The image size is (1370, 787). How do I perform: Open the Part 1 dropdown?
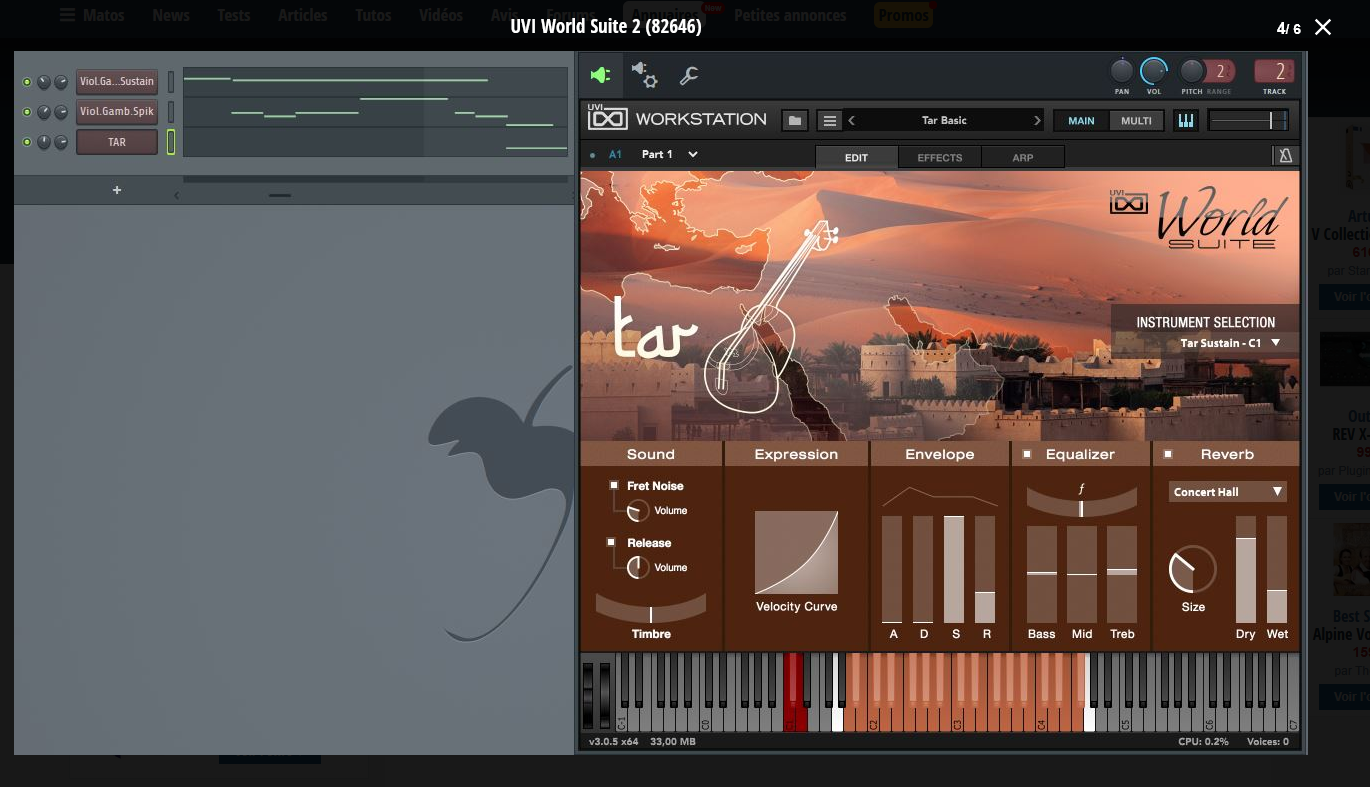click(670, 155)
